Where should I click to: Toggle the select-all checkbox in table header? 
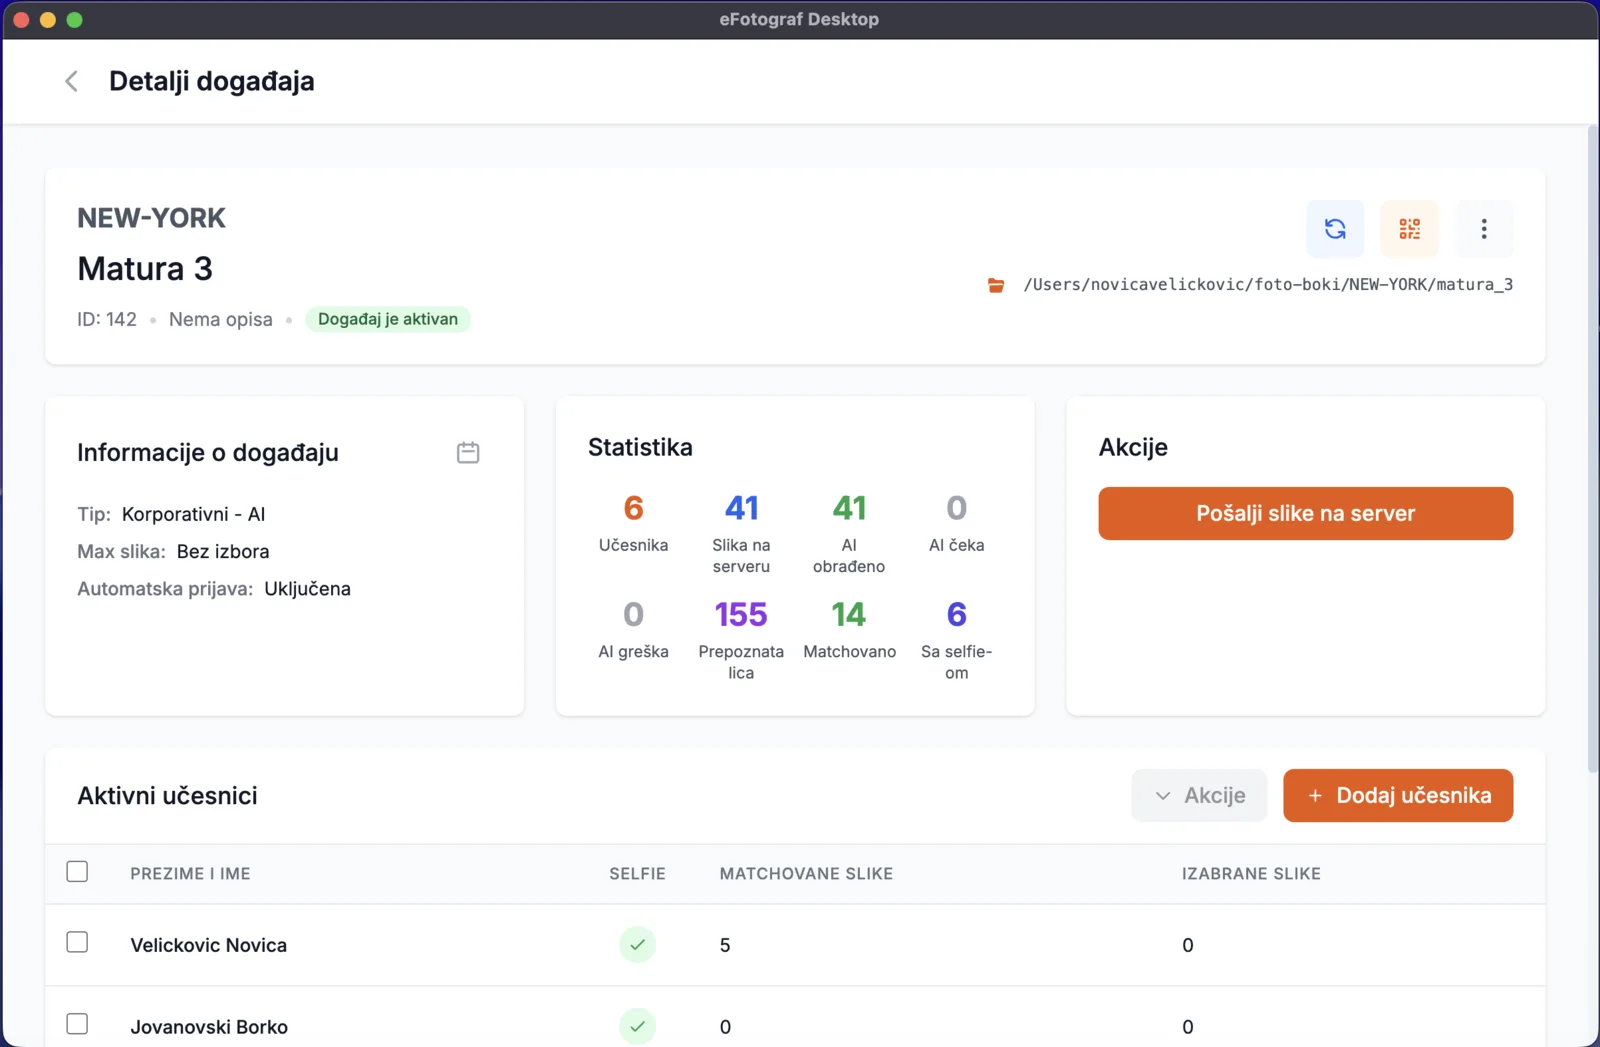pos(77,872)
